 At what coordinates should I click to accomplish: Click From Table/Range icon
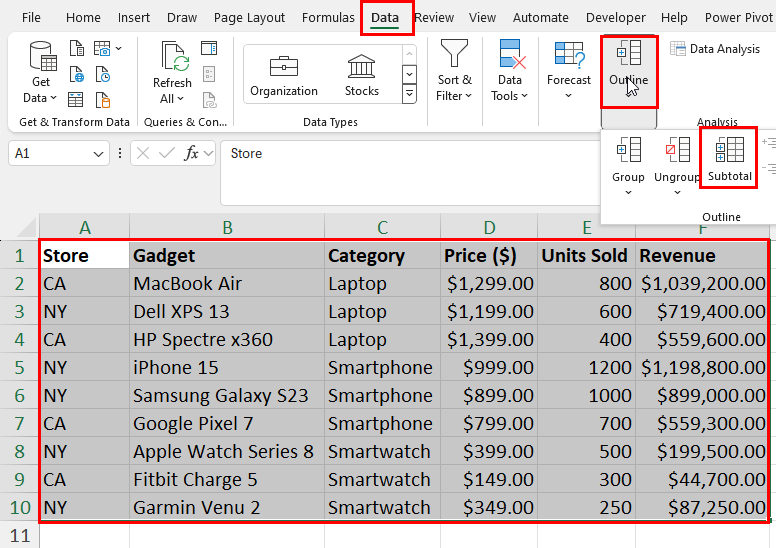point(75,100)
